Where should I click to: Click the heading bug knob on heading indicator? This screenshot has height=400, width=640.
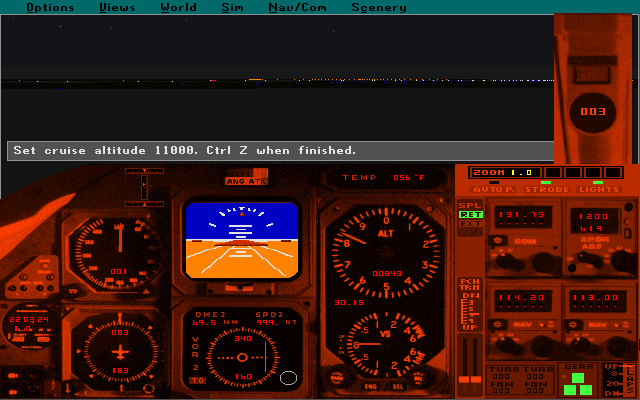click(x=149, y=388)
